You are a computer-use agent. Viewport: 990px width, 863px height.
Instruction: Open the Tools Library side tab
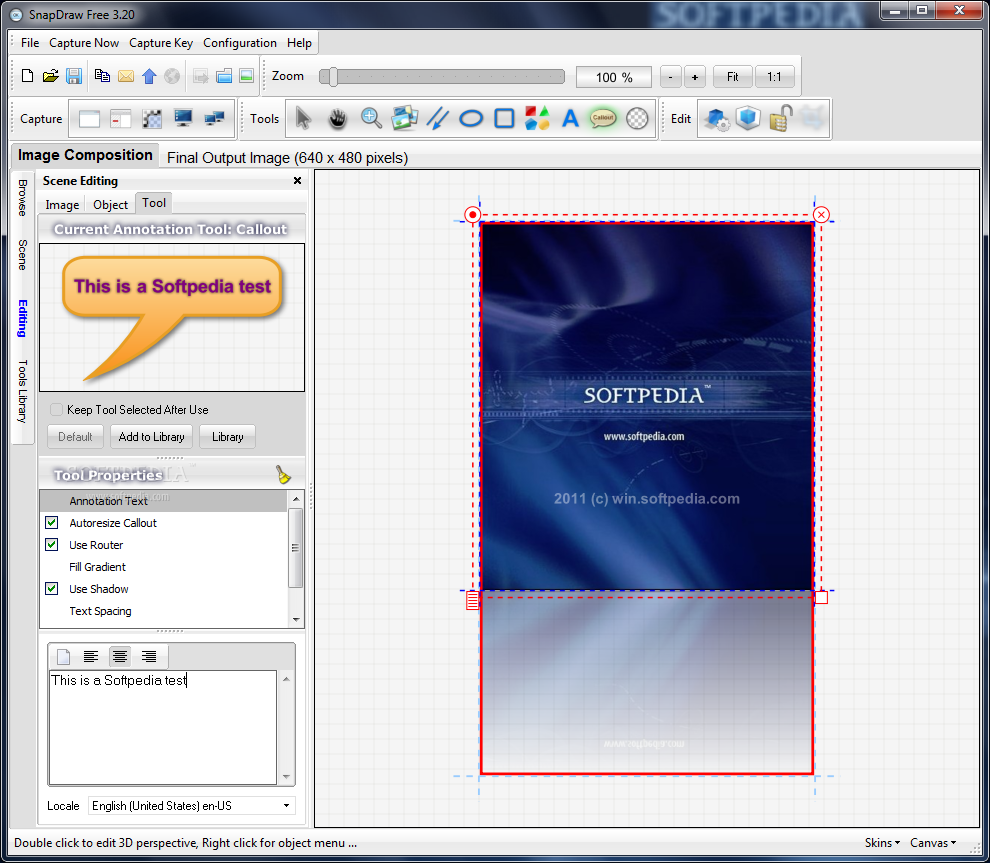(x=23, y=391)
